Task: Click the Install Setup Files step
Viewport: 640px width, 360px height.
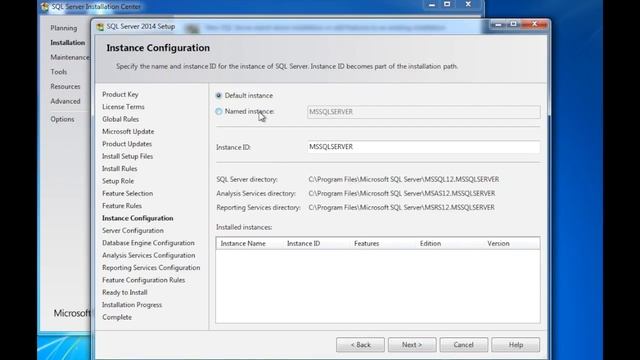Action: 127,156
